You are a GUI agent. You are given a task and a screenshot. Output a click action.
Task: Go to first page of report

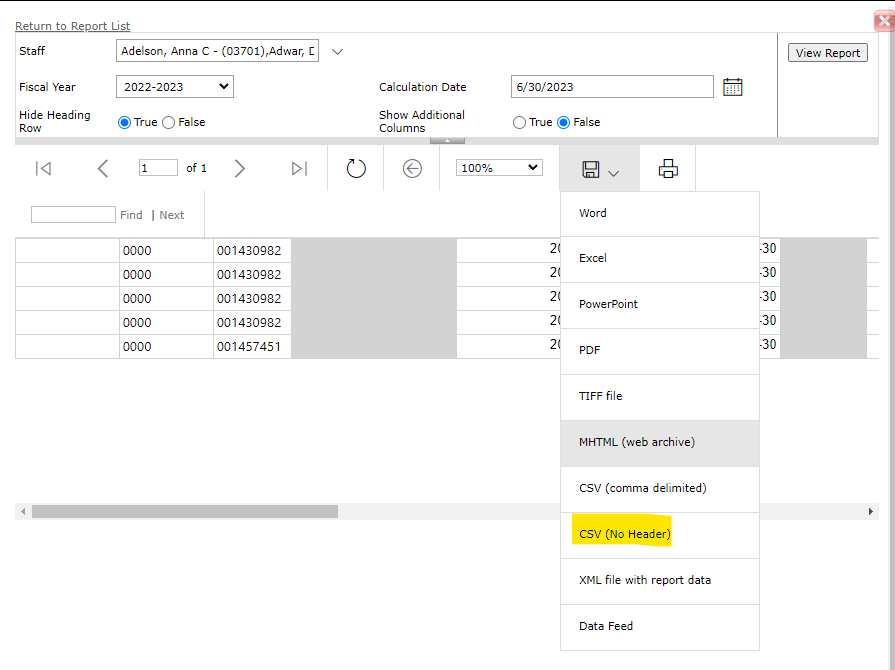tap(43, 168)
